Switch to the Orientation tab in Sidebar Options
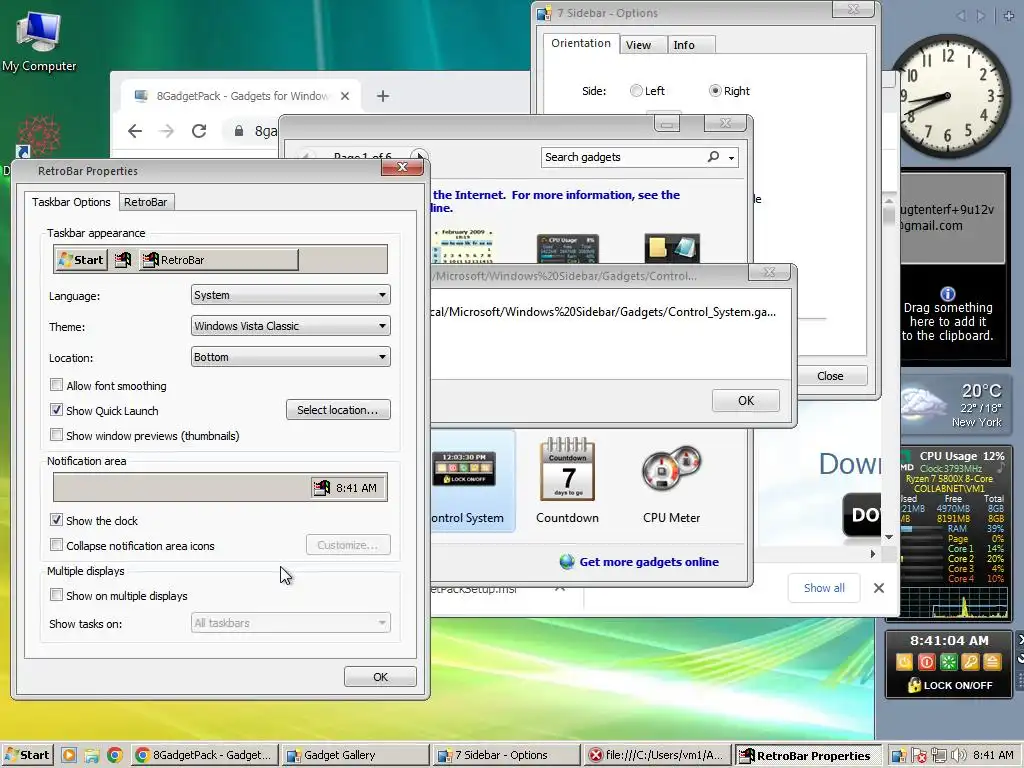Viewport: 1024px width, 768px height. pos(581,43)
